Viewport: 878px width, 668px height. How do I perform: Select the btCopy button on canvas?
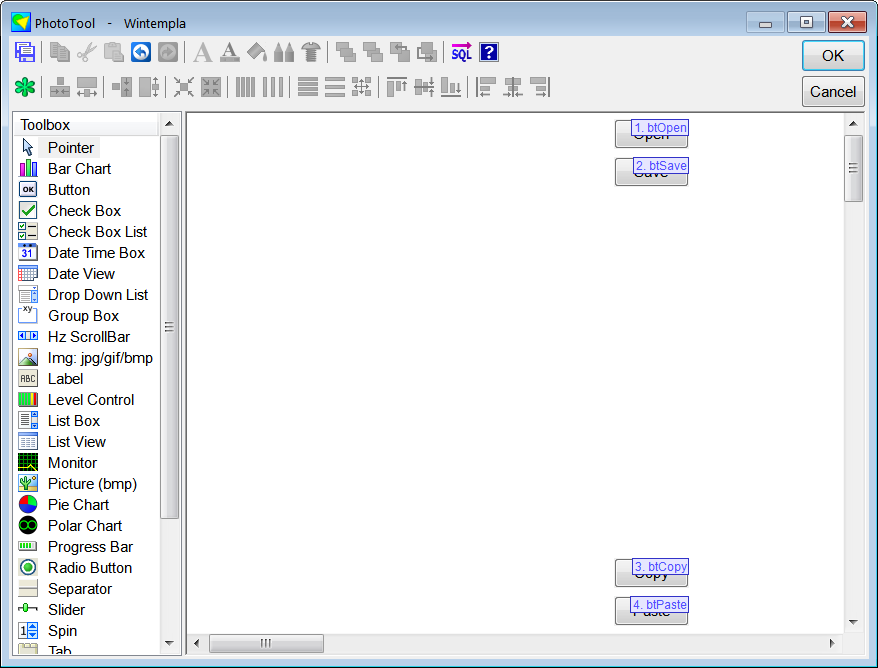coord(651,573)
